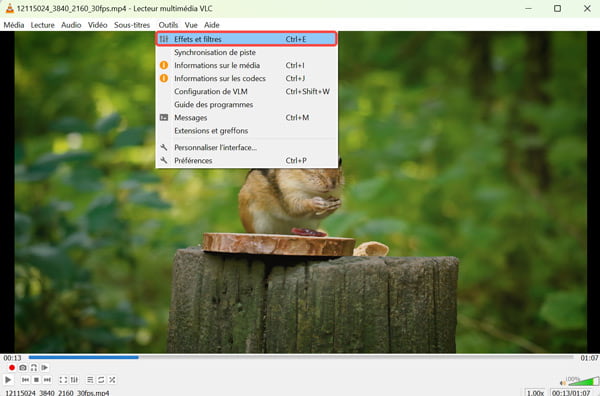Skip to the next media track
The image size is (600, 396).
coord(47,380)
